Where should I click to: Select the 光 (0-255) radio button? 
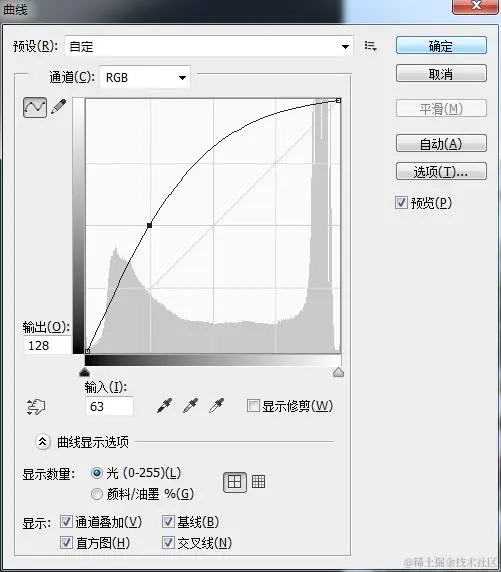pyautogui.click(x=97, y=473)
